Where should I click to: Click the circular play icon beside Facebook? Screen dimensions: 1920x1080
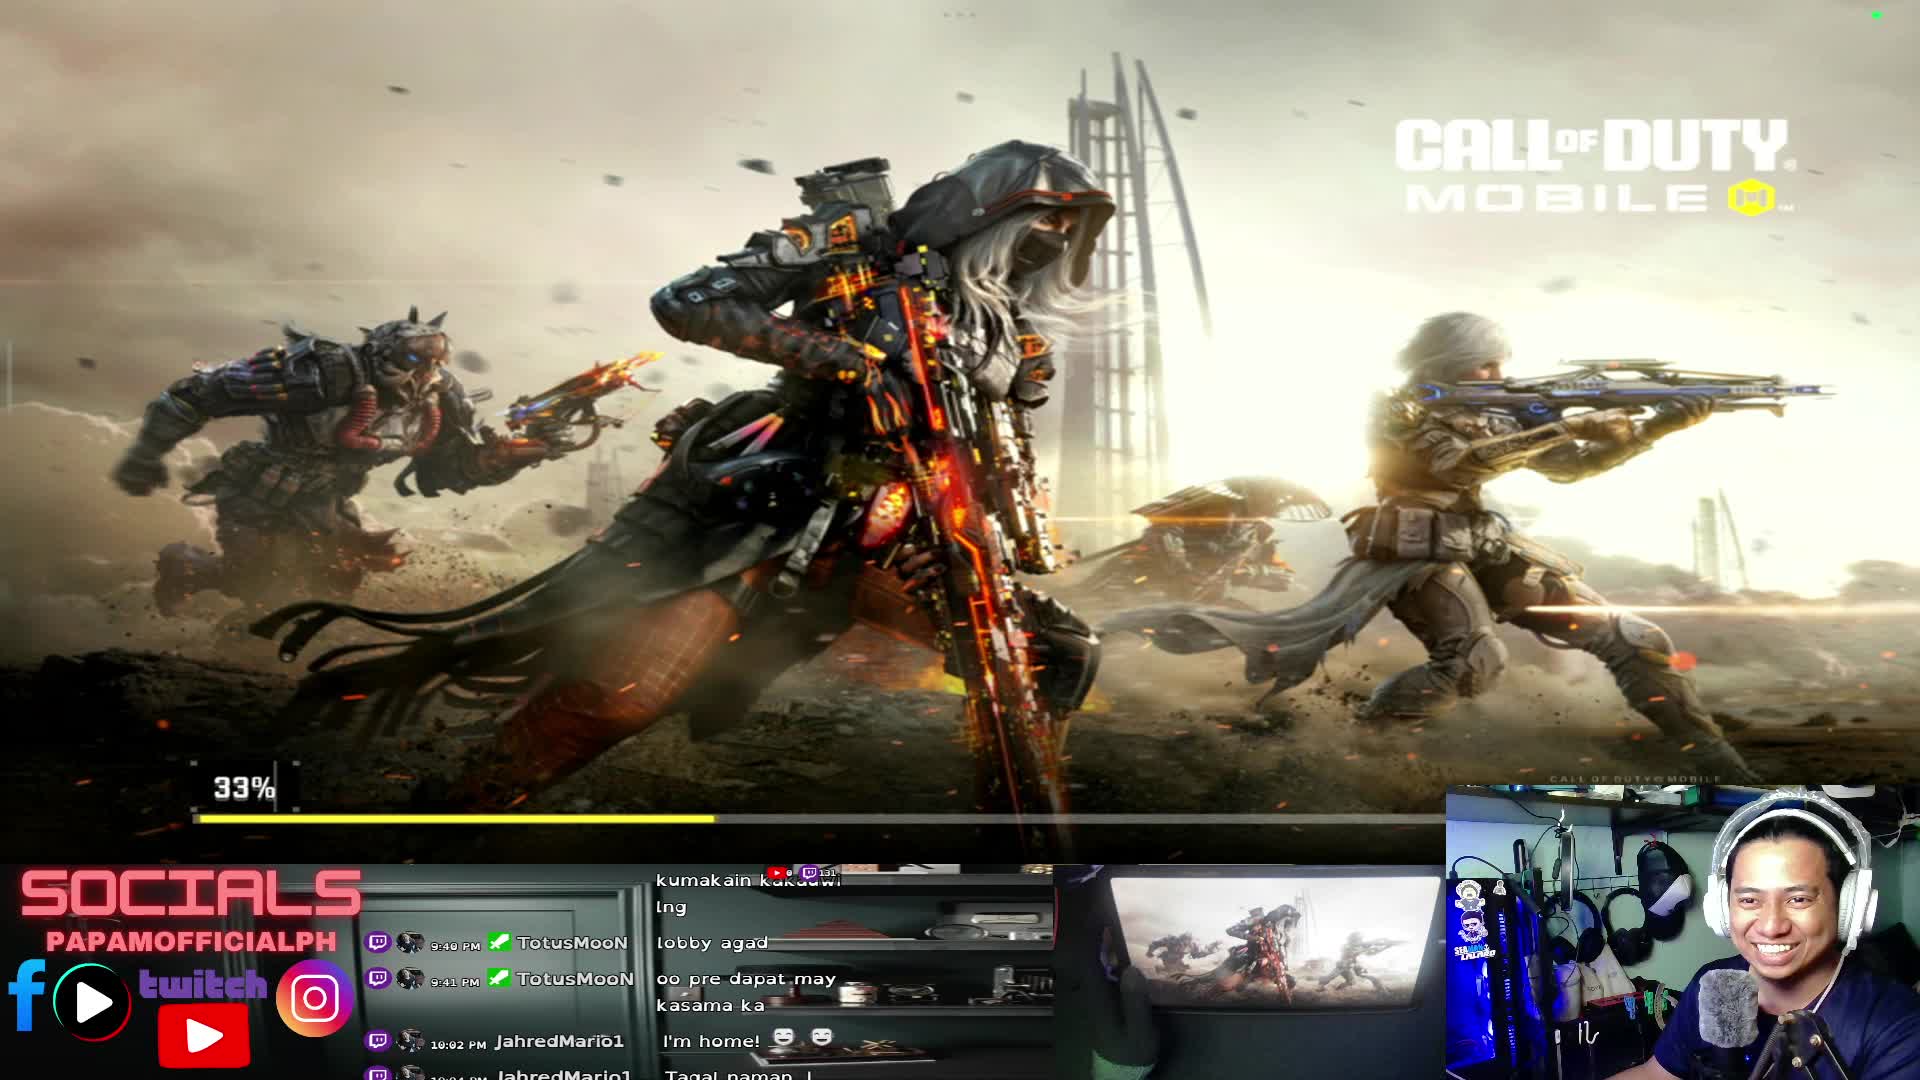pyautogui.click(x=92, y=1002)
